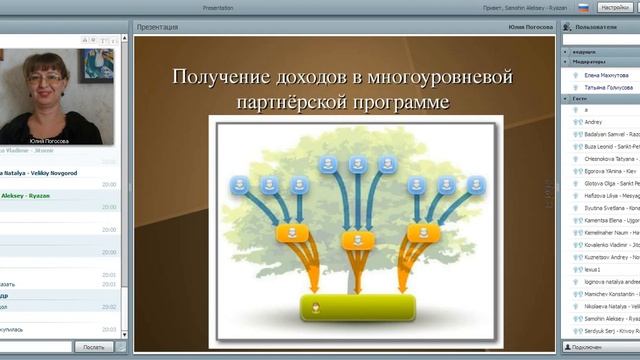Image resolution: width=640 pixels, height=360 pixels.
Task: Select the Russian flag language icon
Action: point(583,7)
